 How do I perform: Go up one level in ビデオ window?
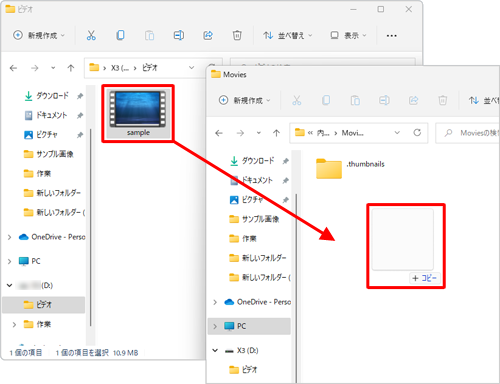[71, 68]
